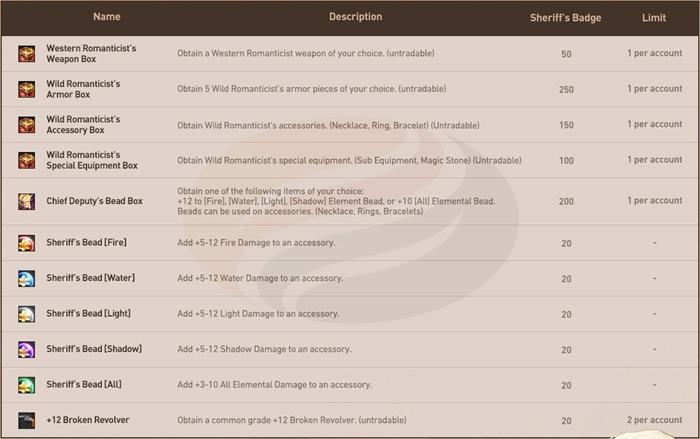Click the Name column header
This screenshot has height=439, width=700.
[106, 17]
